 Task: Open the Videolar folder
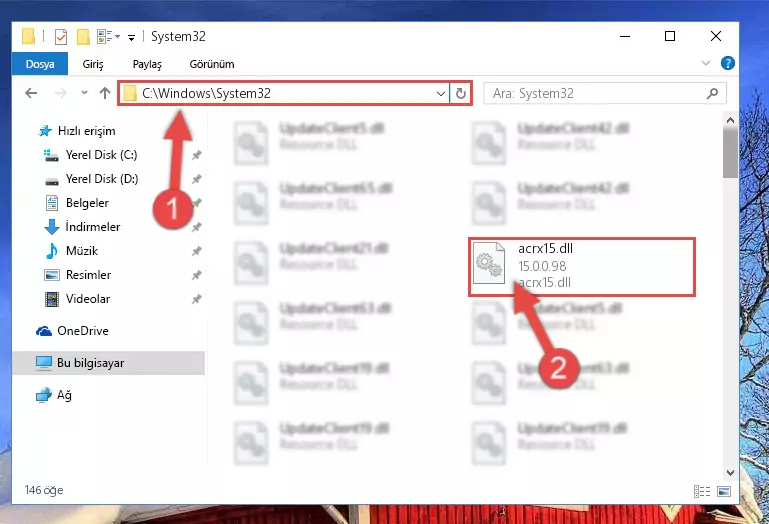coord(77,299)
